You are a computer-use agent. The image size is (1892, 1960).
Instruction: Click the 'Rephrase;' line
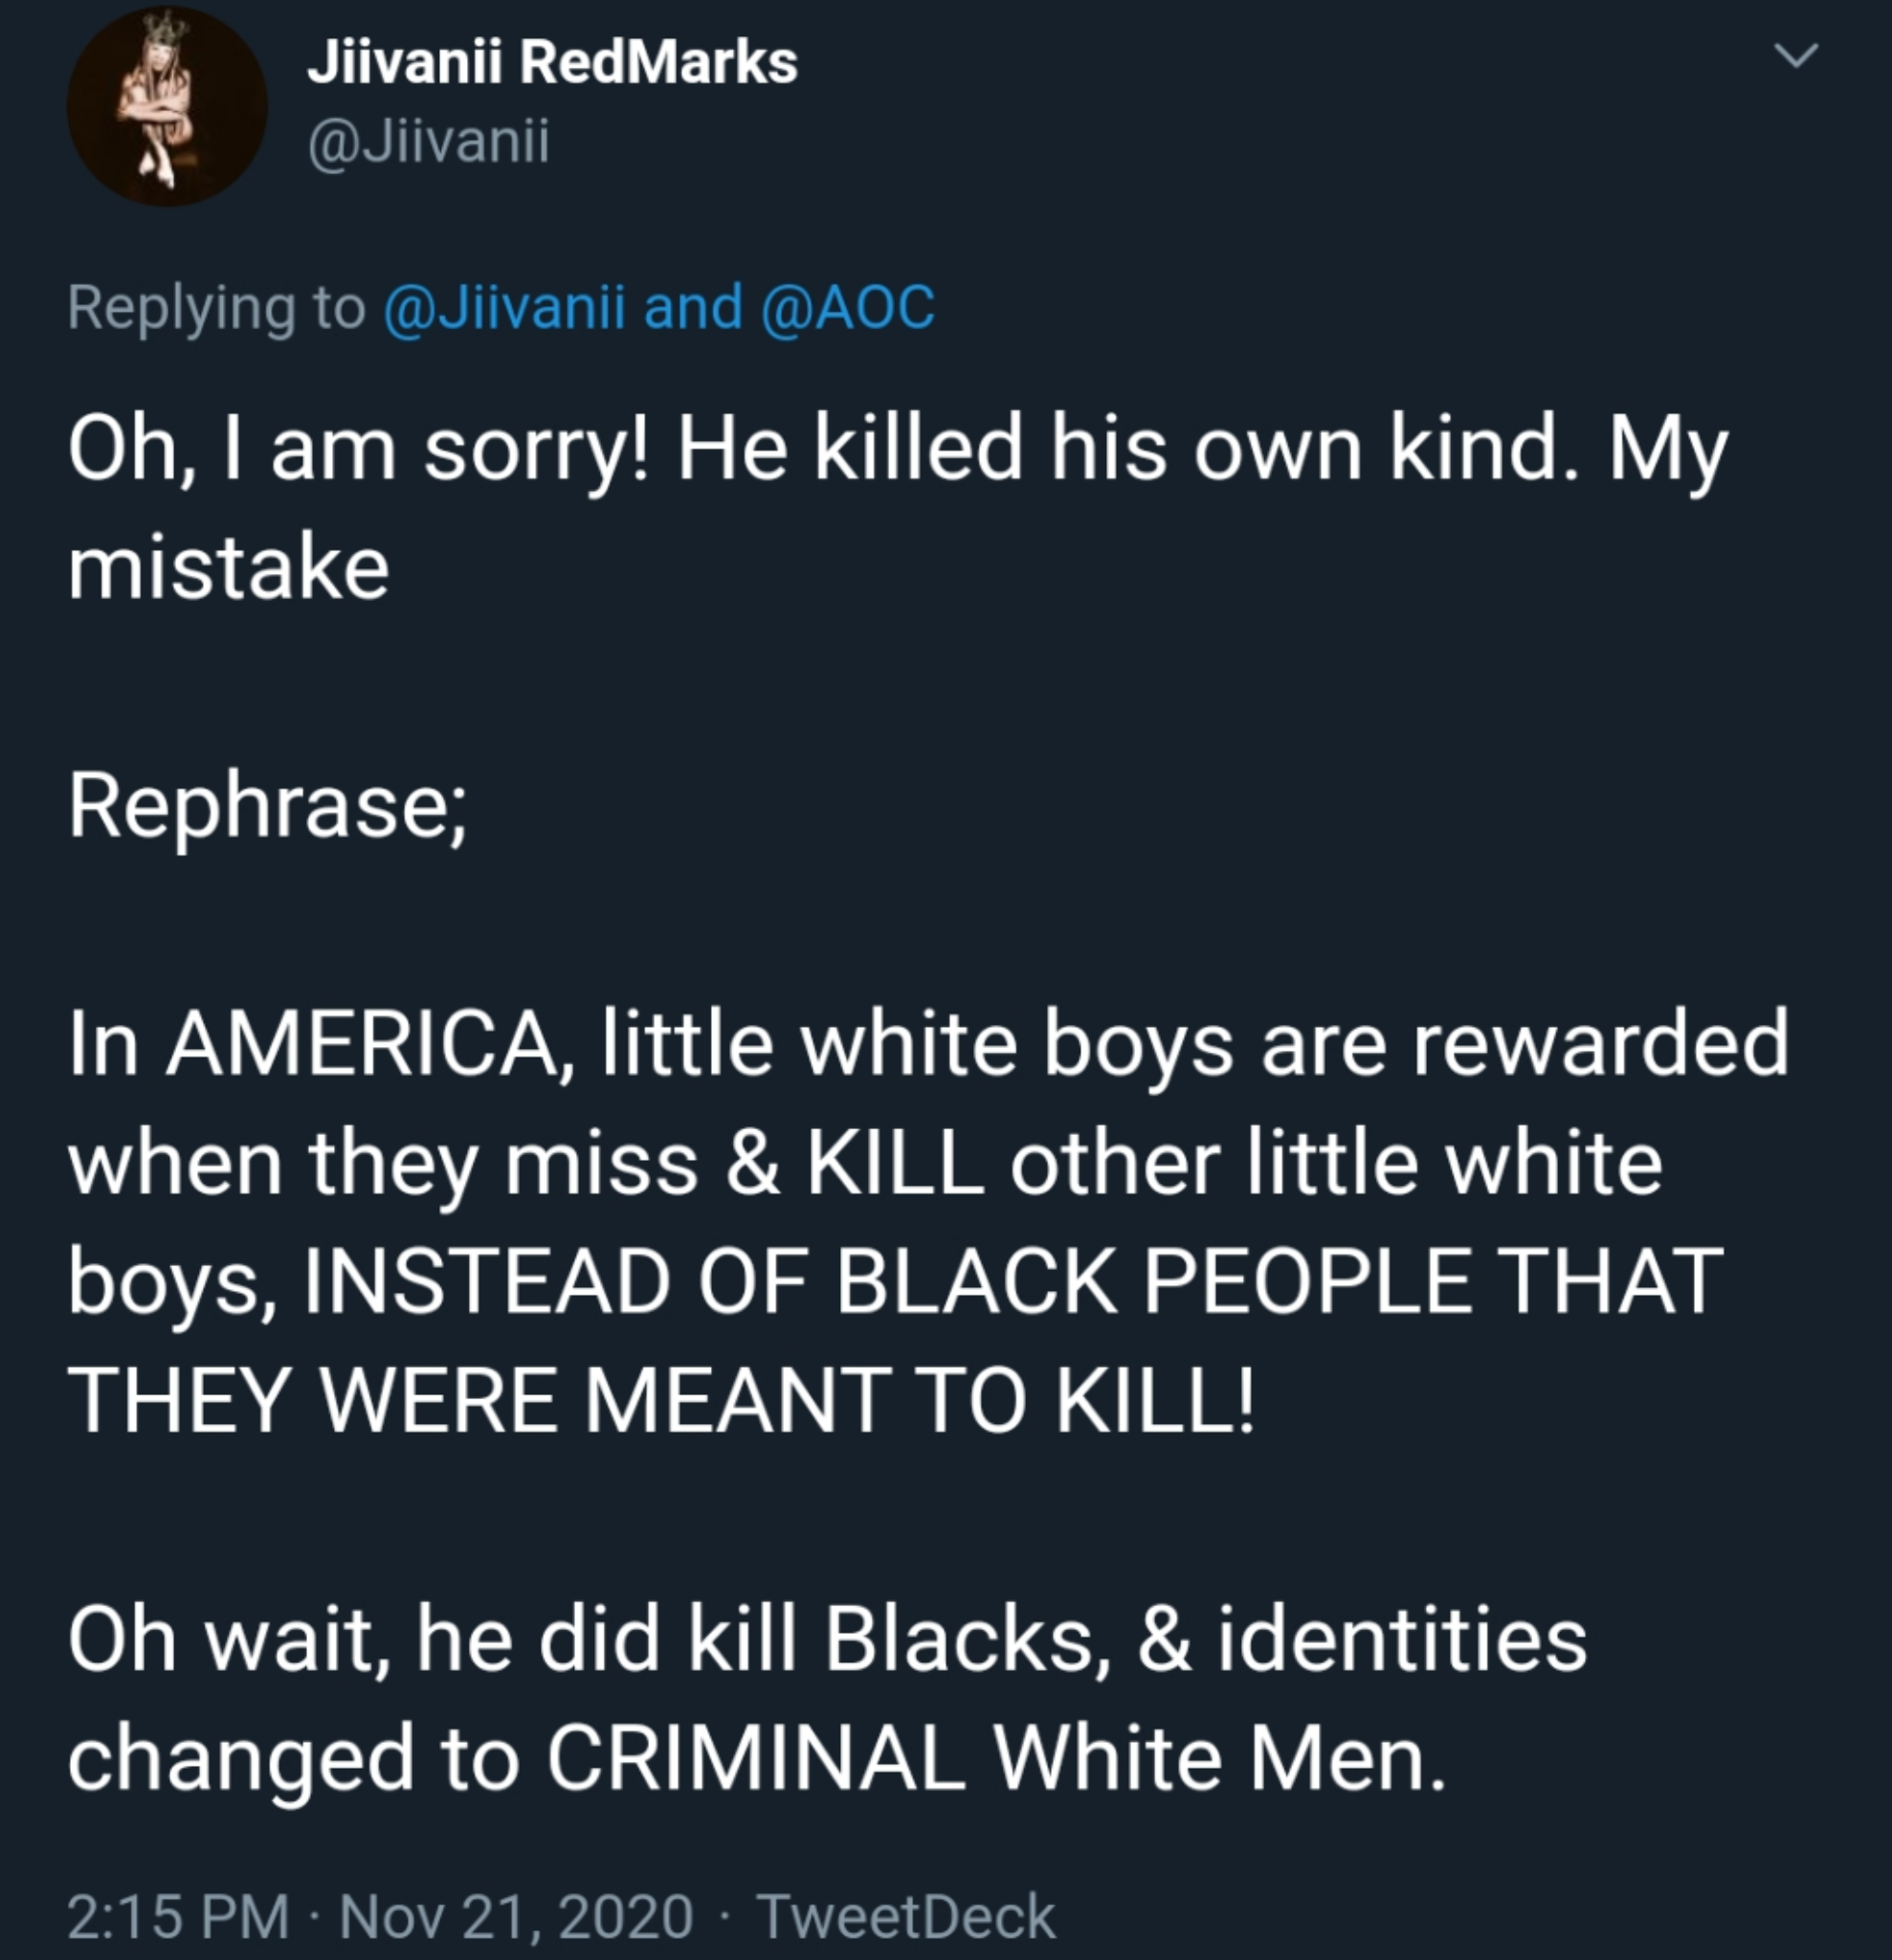[267, 808]
